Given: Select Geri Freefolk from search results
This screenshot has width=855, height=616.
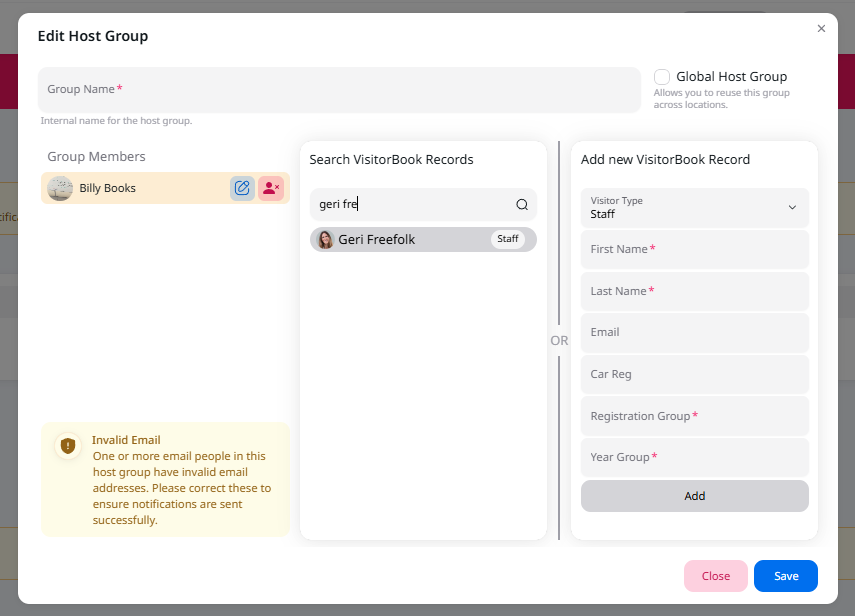Looking at the screenshot, I should 400,240.
